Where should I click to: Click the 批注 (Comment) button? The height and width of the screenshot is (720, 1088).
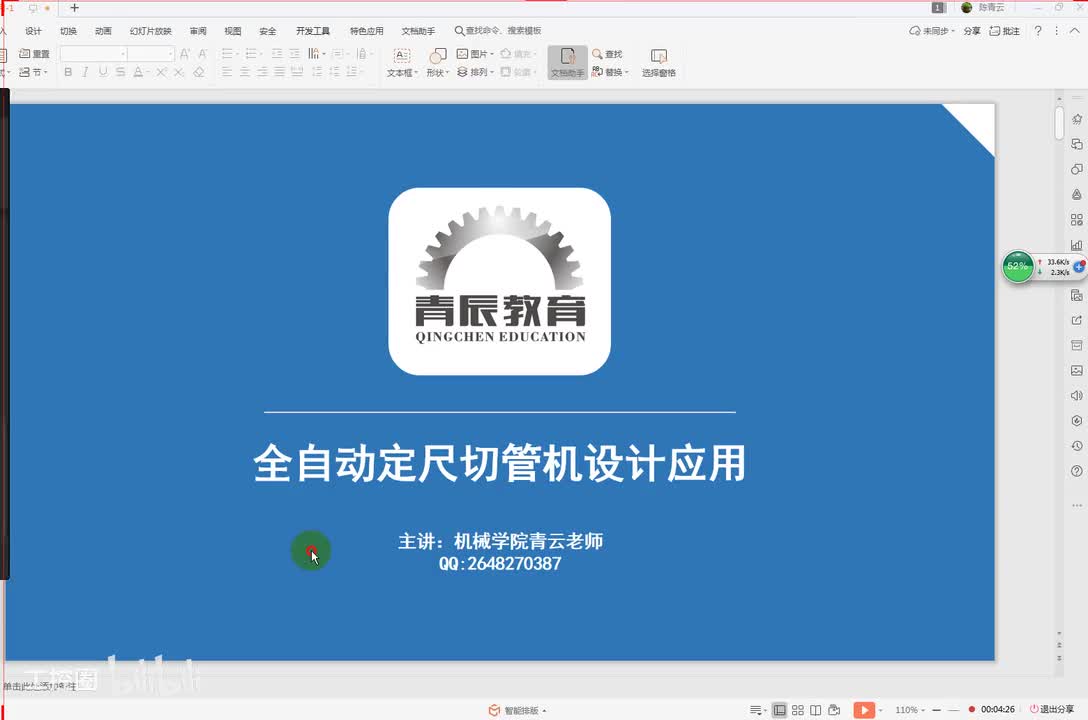1005,31
